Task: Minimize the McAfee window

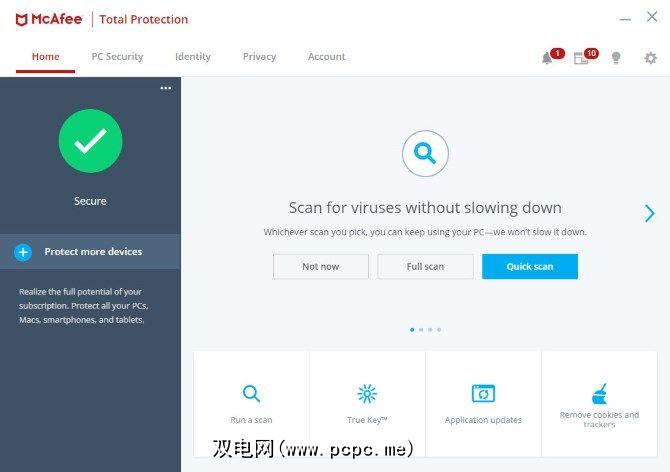Action: (625, 19)
